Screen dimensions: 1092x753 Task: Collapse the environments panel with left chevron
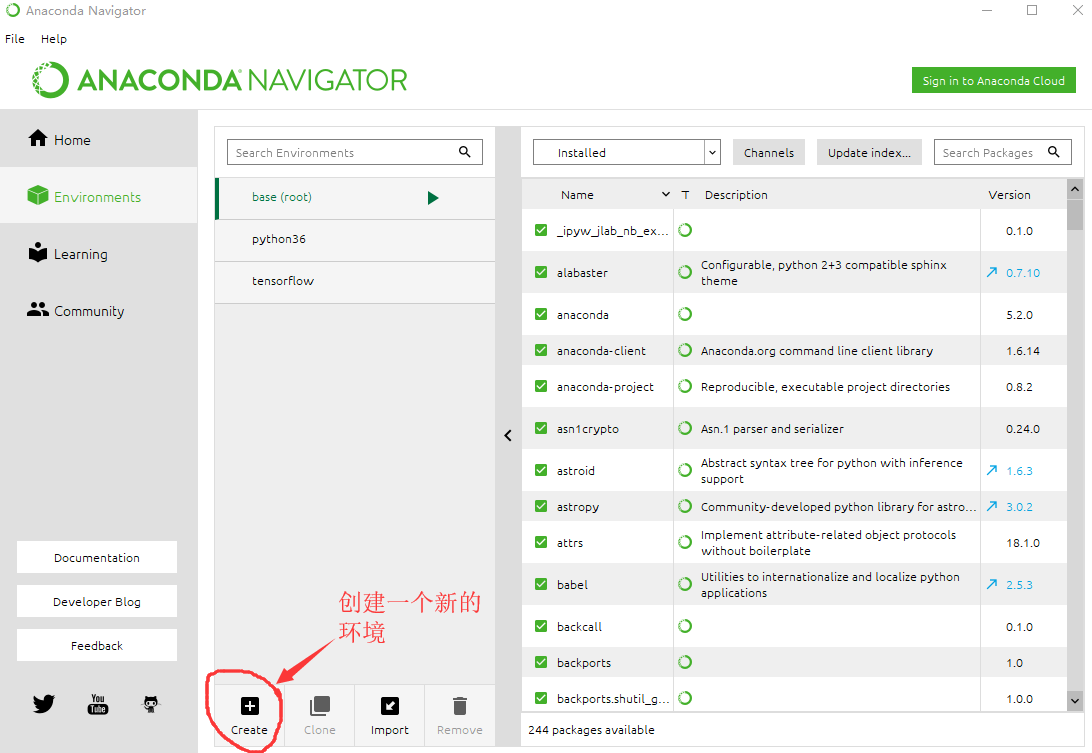coord(508,435)
